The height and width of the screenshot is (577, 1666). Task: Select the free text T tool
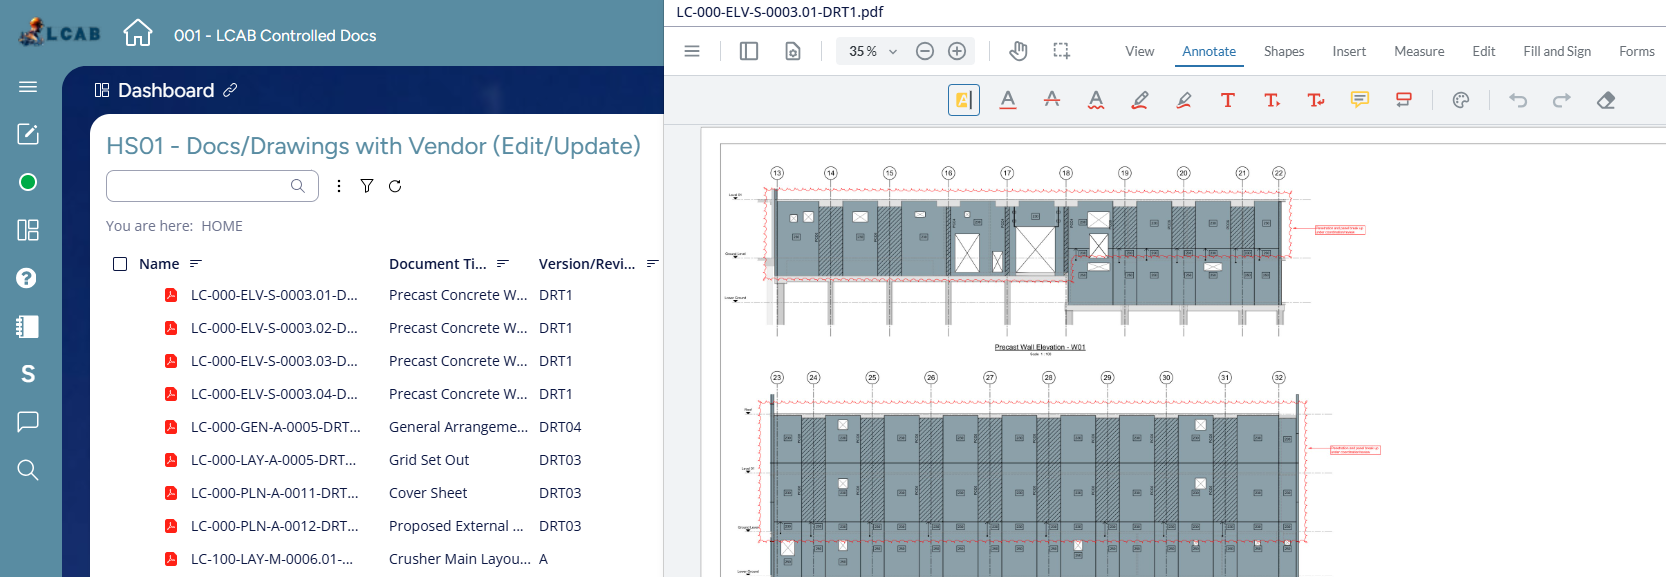[1228, 100]
